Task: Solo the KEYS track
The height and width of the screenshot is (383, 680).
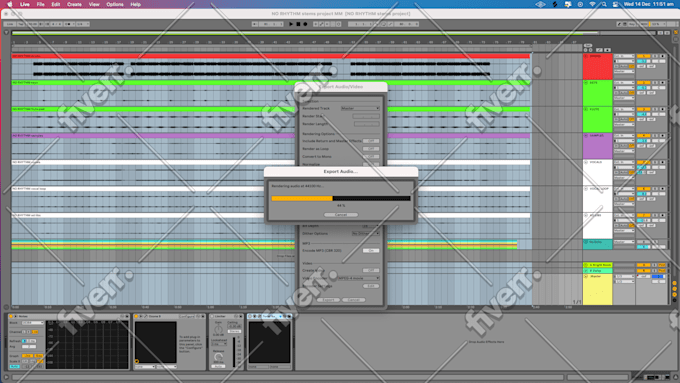Action: pos(655,83)
